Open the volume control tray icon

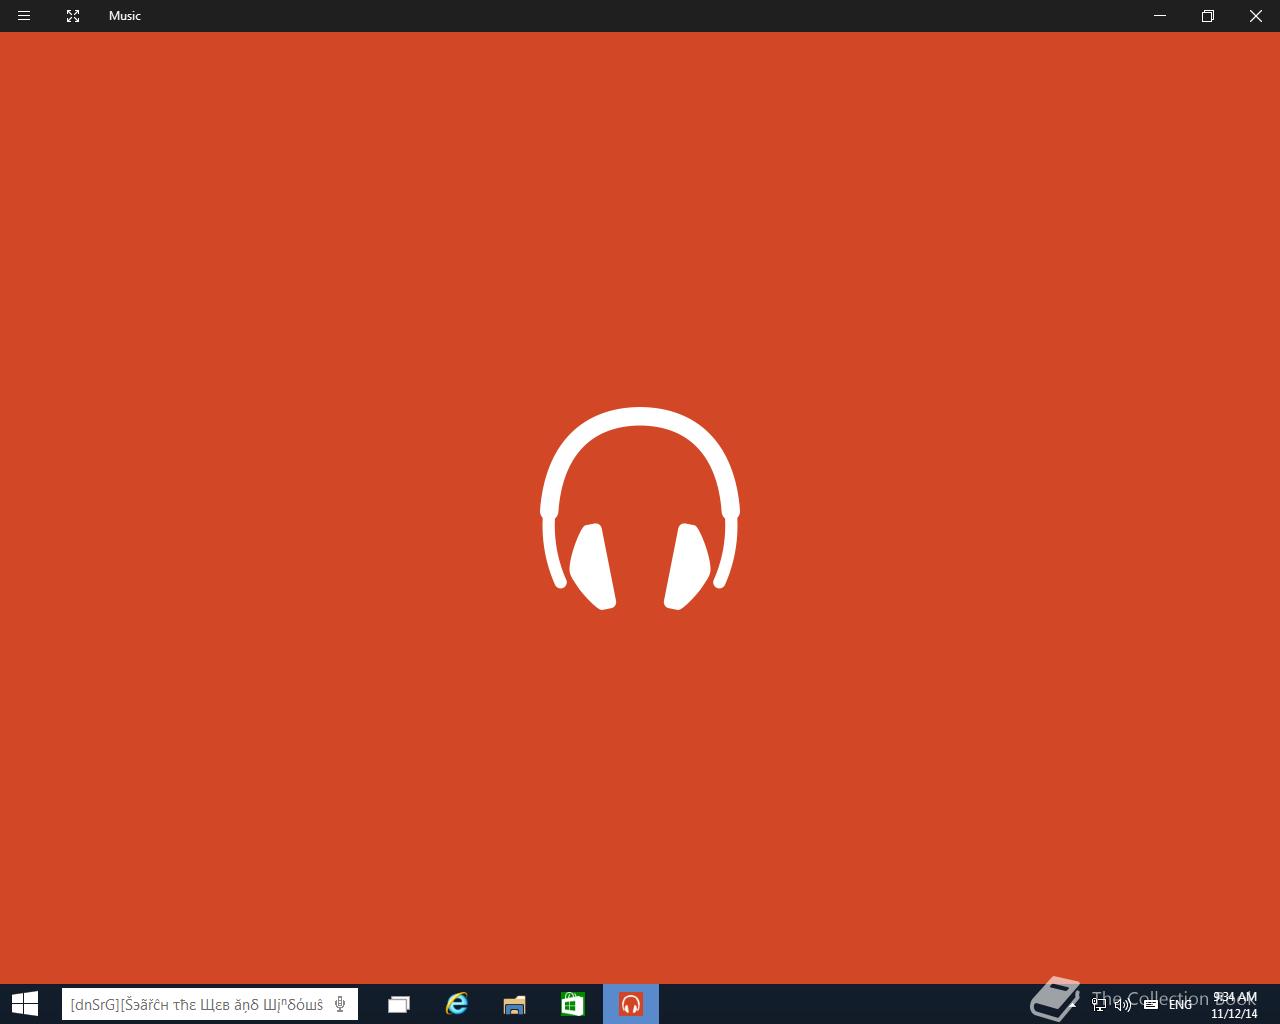pos(1124,1004)
